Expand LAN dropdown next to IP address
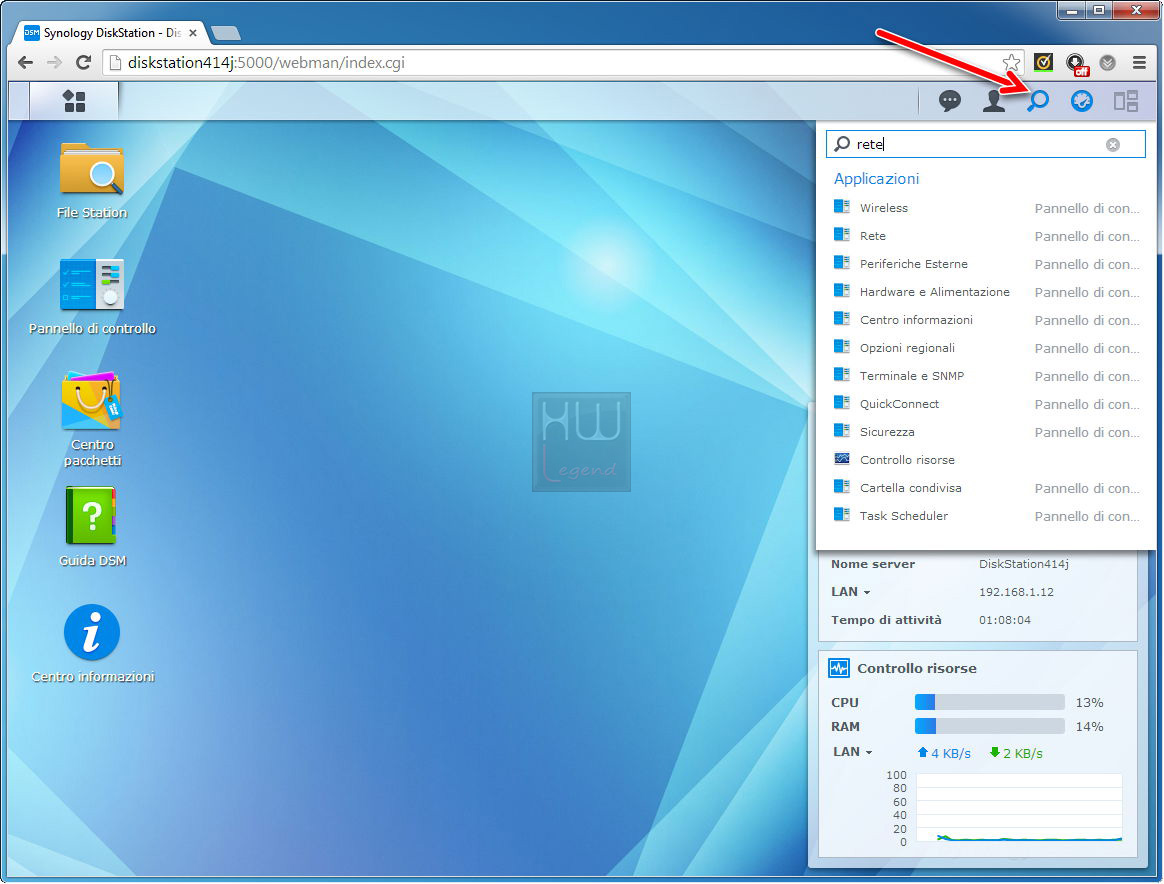 tap(851, 592)
